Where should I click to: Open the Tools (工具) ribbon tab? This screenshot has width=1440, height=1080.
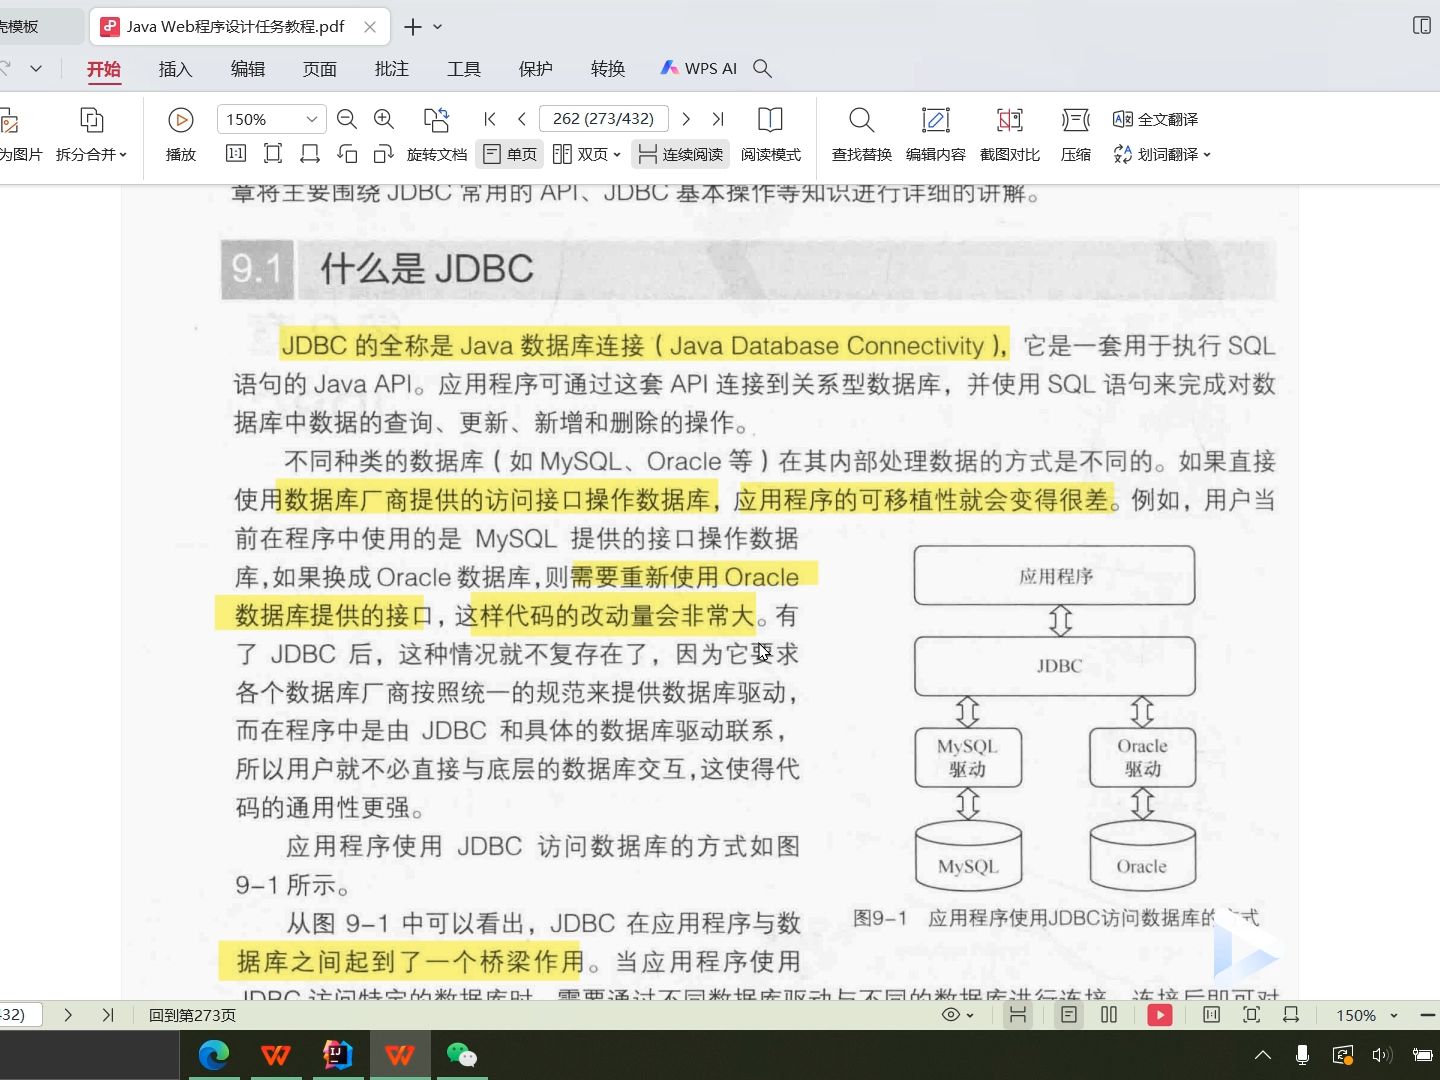pyautogui.click(x=464, y=69)
